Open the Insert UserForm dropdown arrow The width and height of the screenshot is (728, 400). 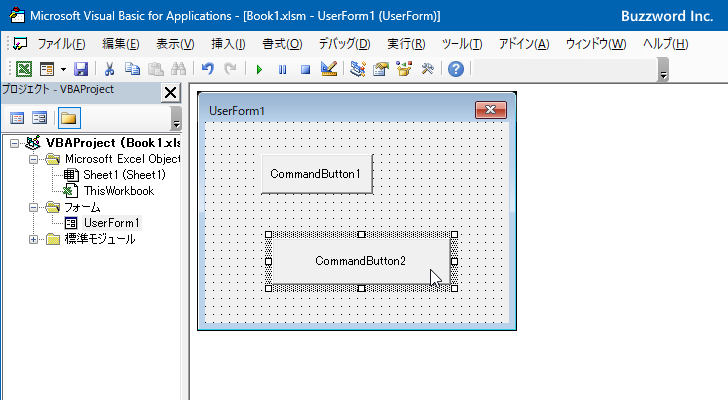63,70
